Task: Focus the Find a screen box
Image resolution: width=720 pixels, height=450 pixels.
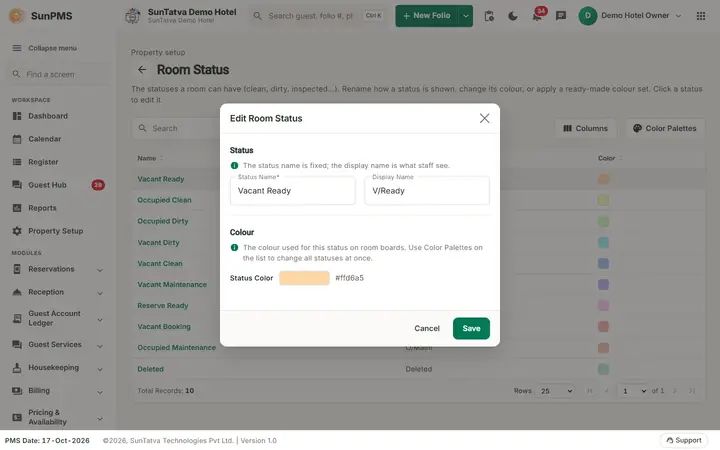Action: pyautogui.click(x=57, y=74)
